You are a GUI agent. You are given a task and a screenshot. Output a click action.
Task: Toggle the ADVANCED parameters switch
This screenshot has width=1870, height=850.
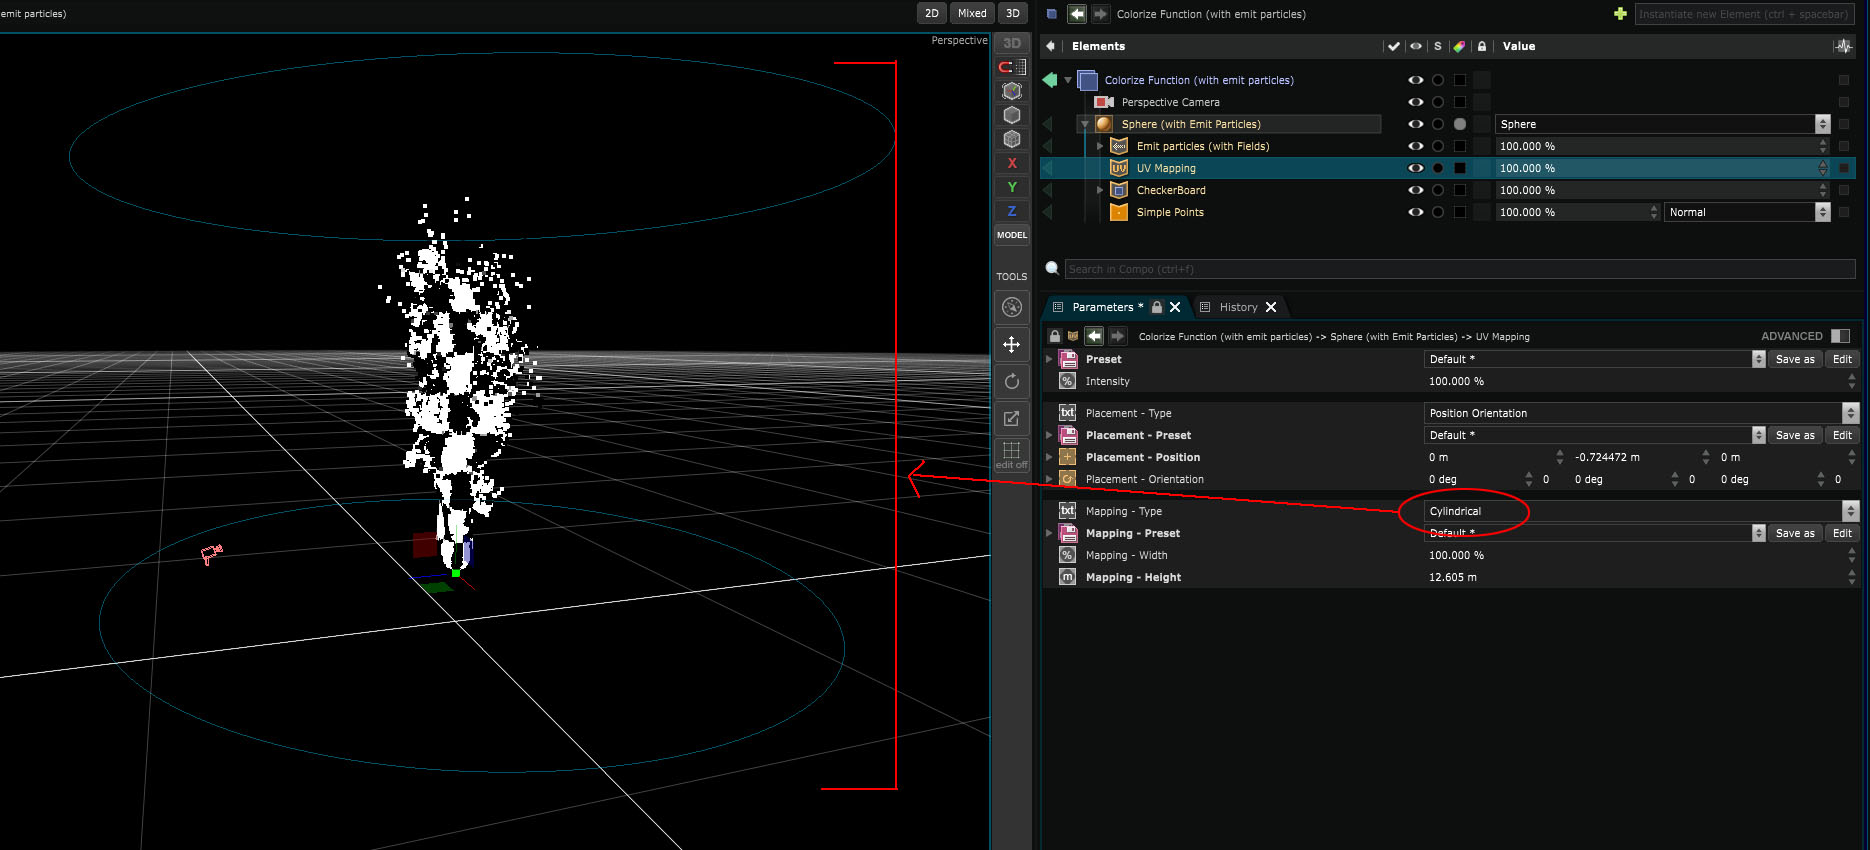point(1840,336)
